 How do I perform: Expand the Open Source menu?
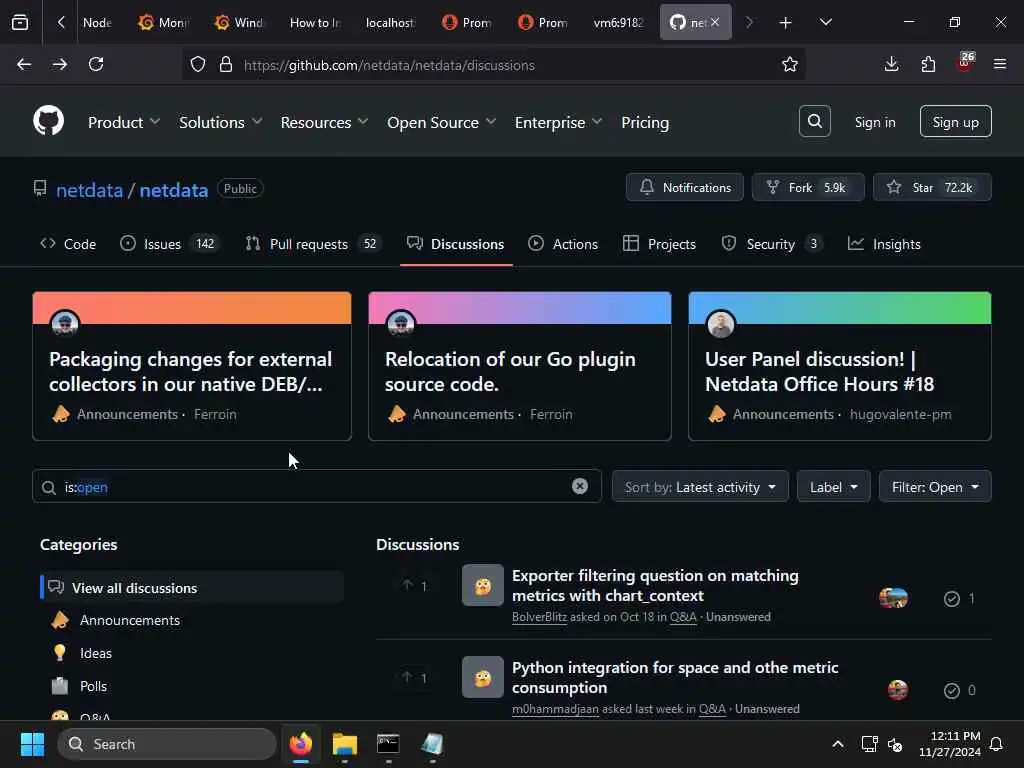click(441, 122)
